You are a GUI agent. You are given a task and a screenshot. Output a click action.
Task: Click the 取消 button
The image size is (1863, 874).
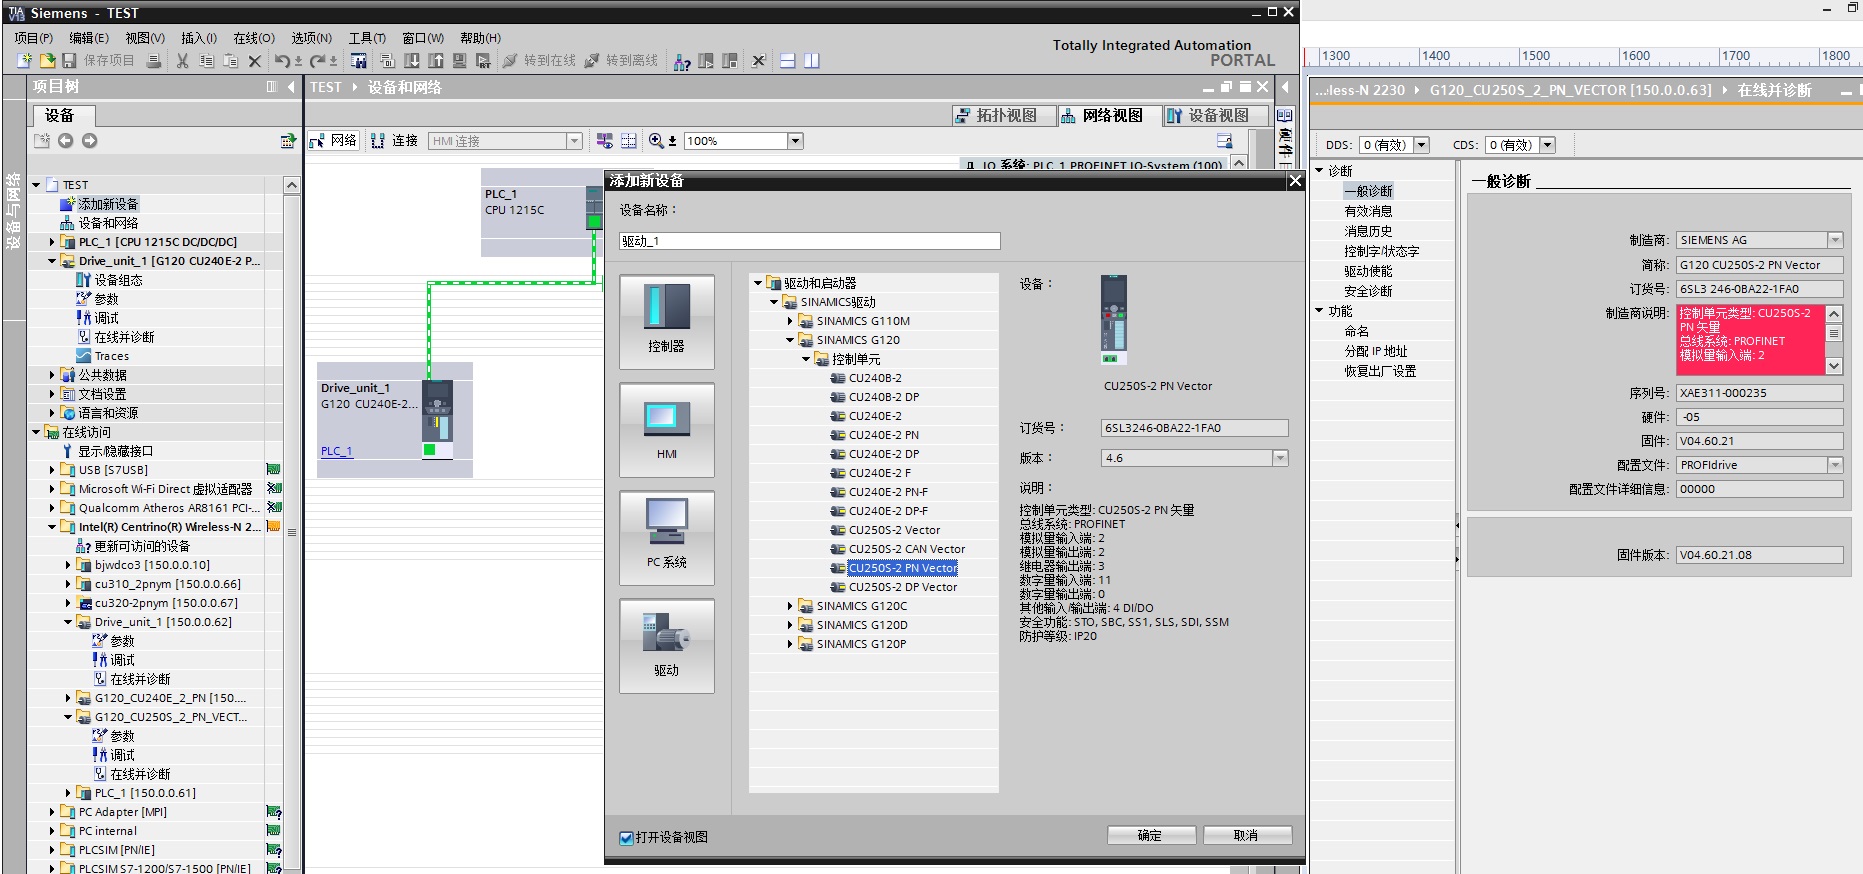click(x=1247, y=836)
